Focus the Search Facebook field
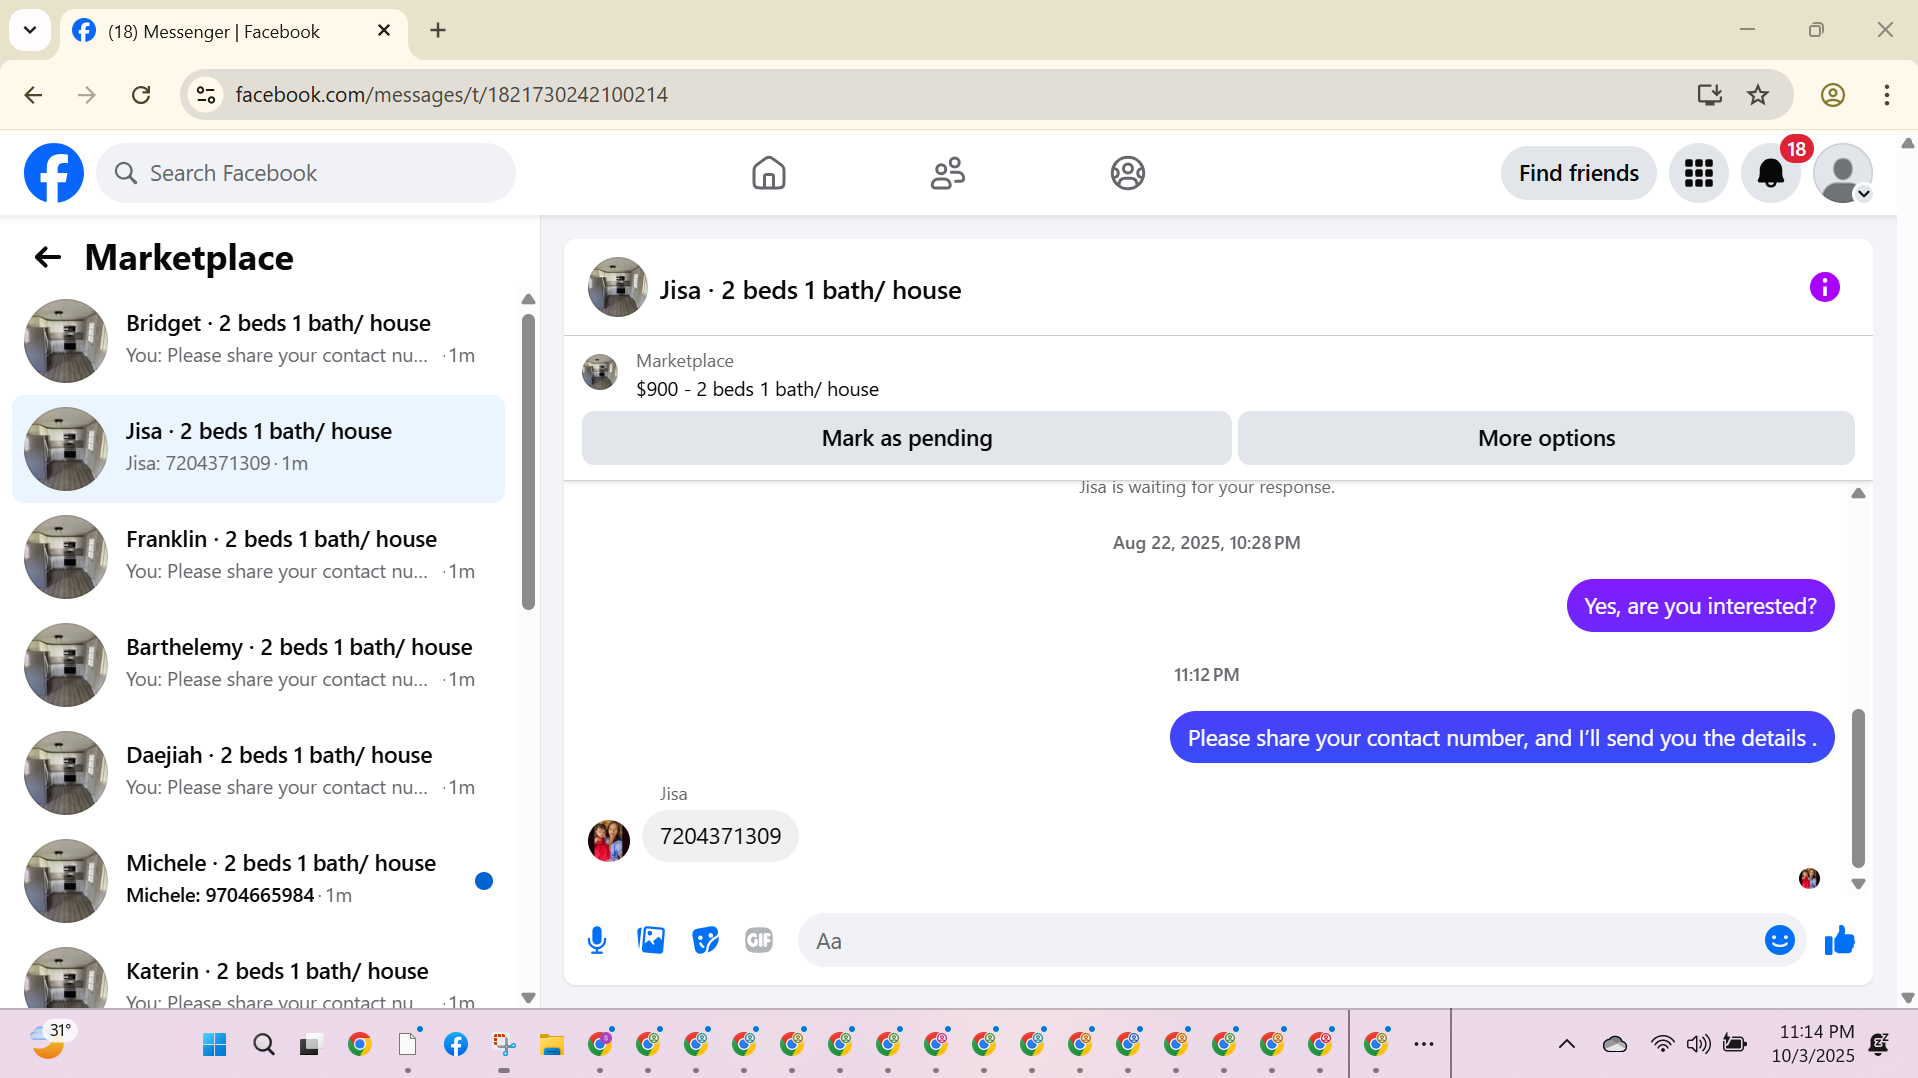 click(306, 173)
